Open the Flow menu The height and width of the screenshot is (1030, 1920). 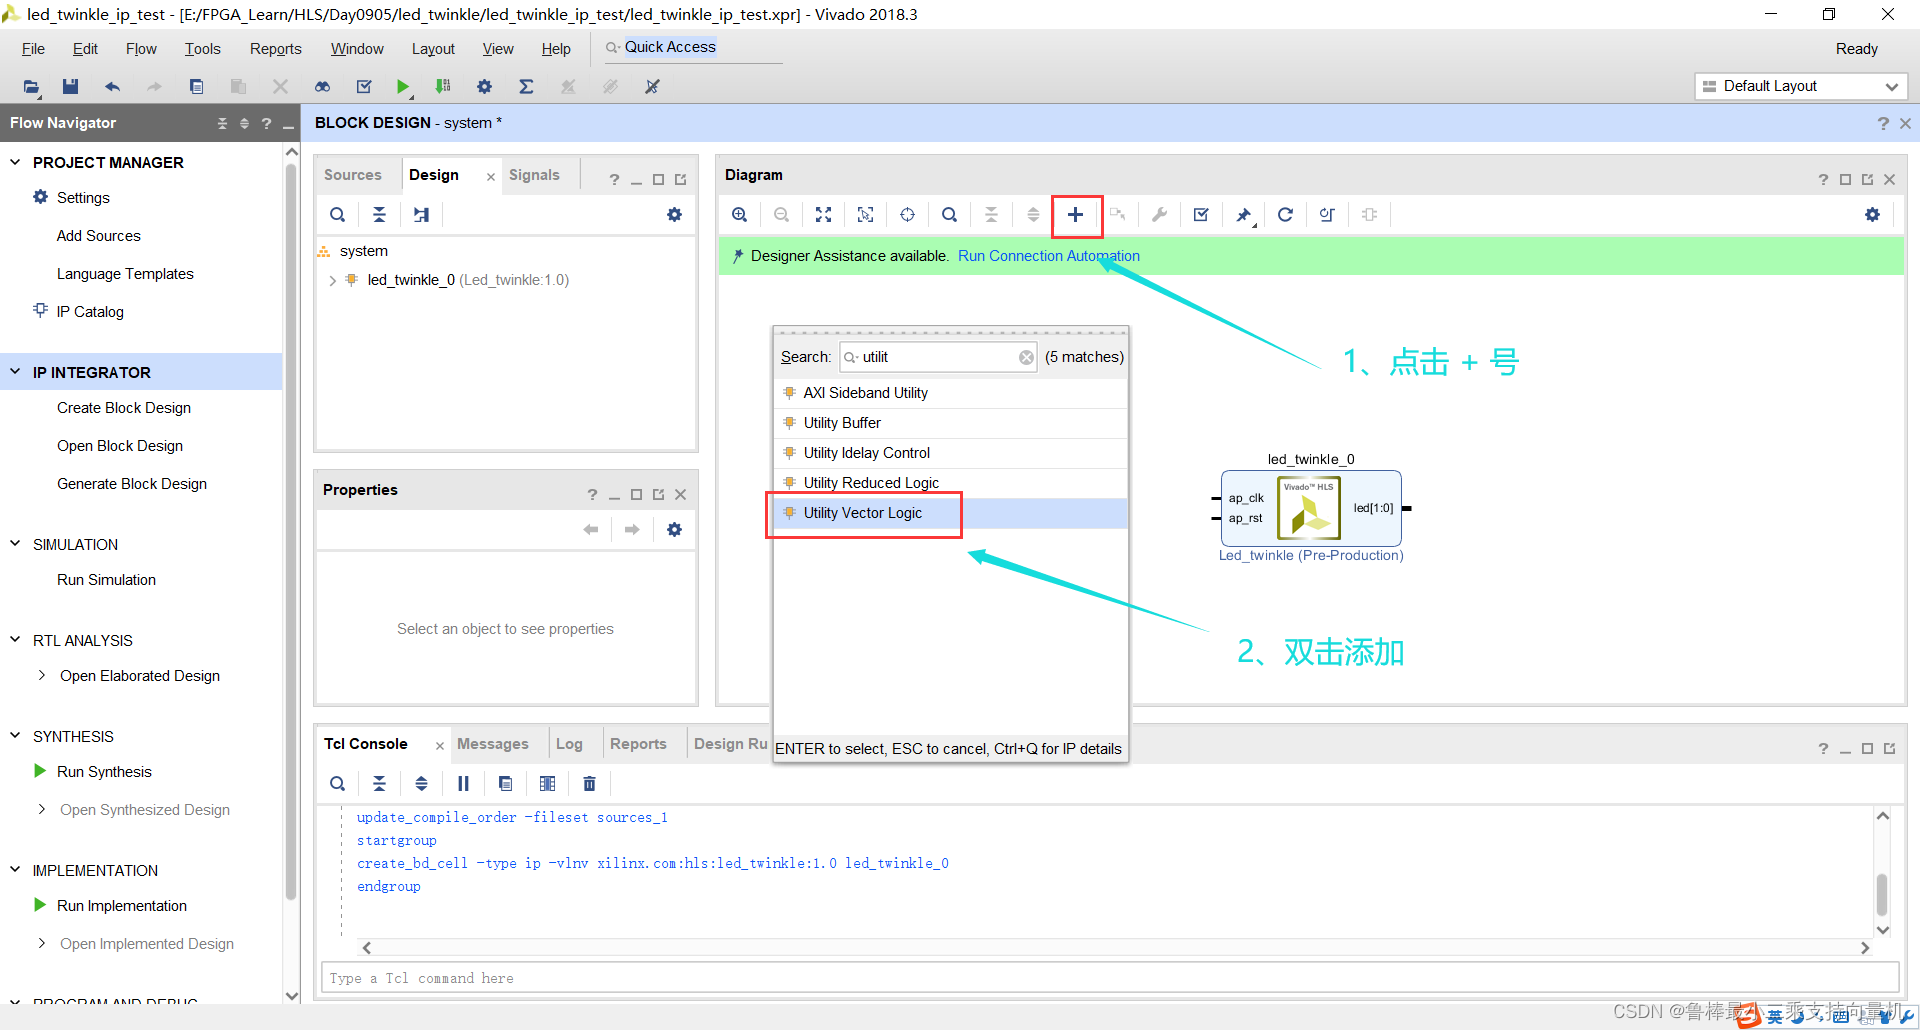pyautogui.click(x=141, y=49)
